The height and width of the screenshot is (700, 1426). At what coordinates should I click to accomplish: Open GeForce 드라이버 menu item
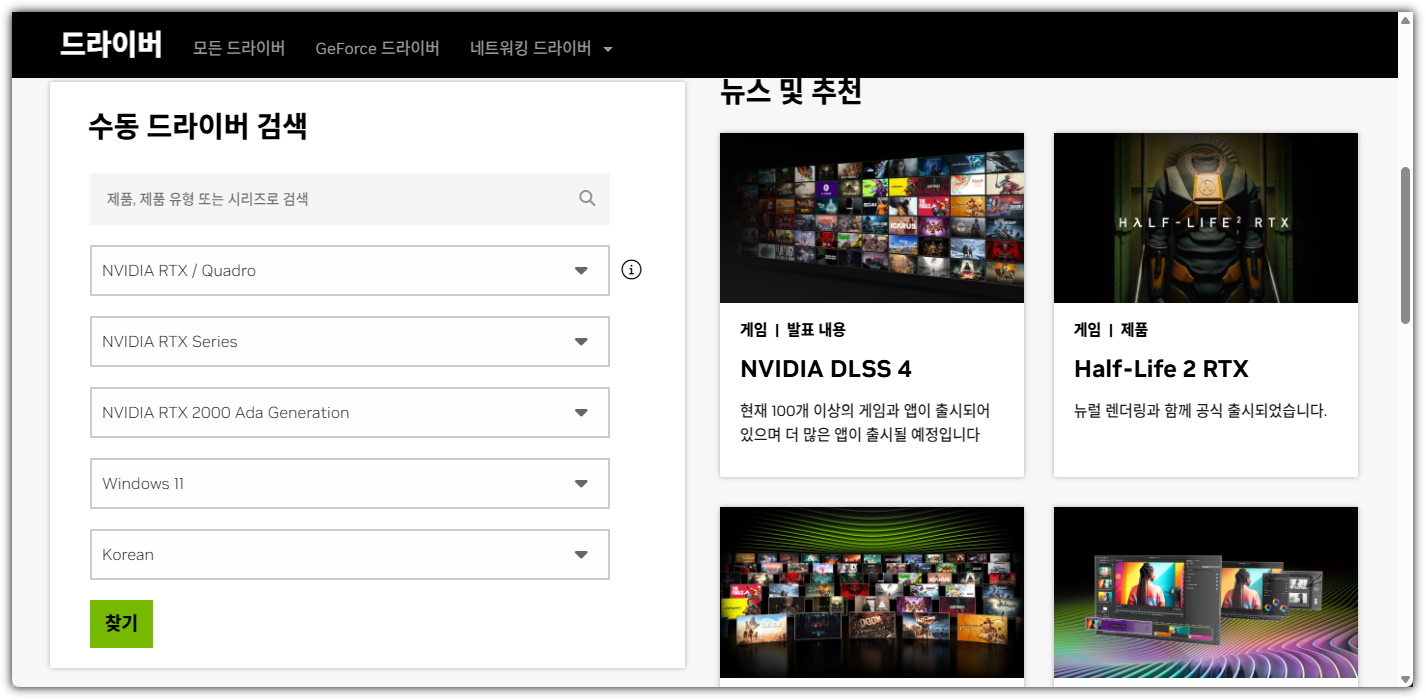pos(377,48)
